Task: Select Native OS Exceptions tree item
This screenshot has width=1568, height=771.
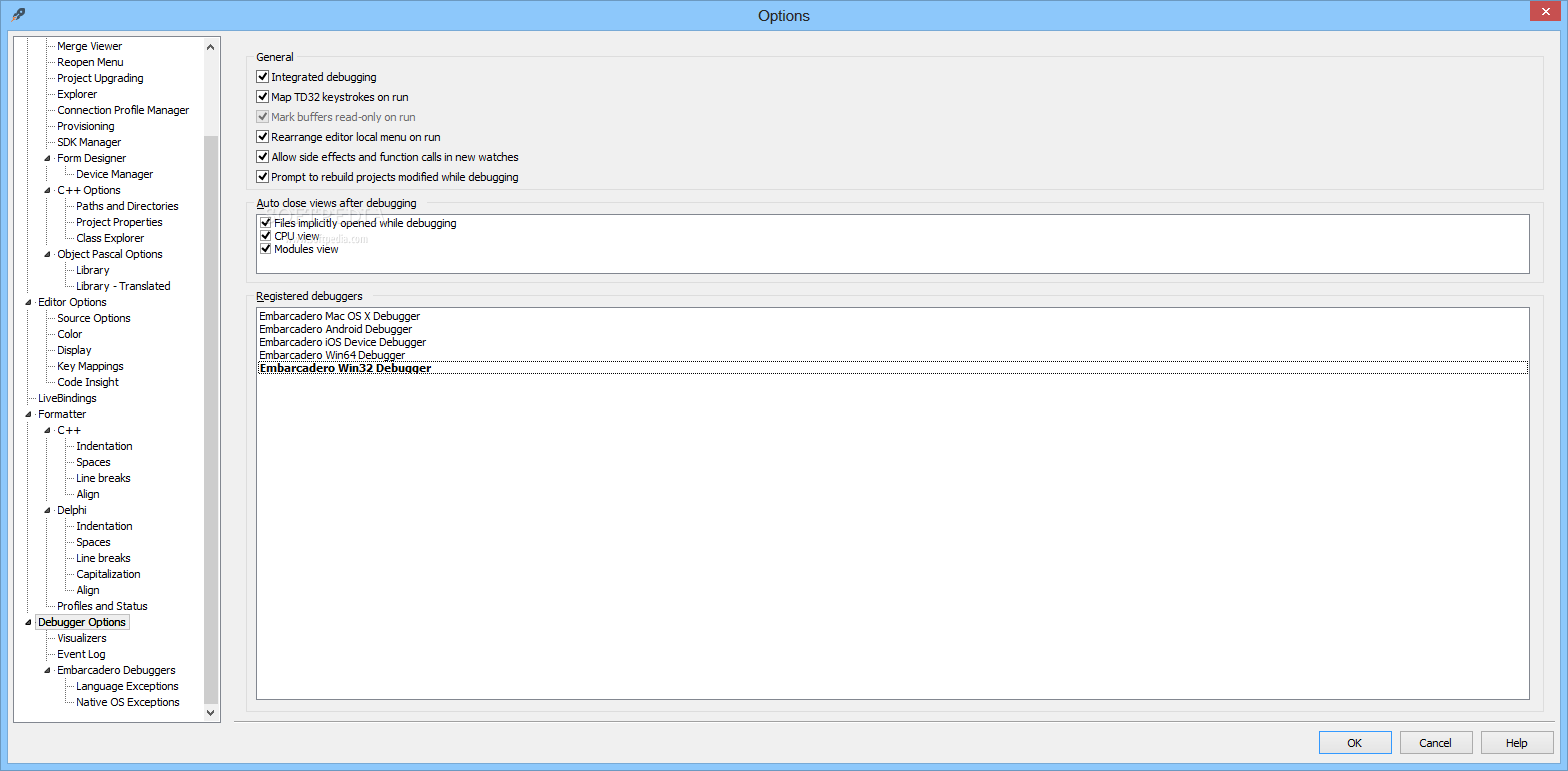Action: click(128, 702)
